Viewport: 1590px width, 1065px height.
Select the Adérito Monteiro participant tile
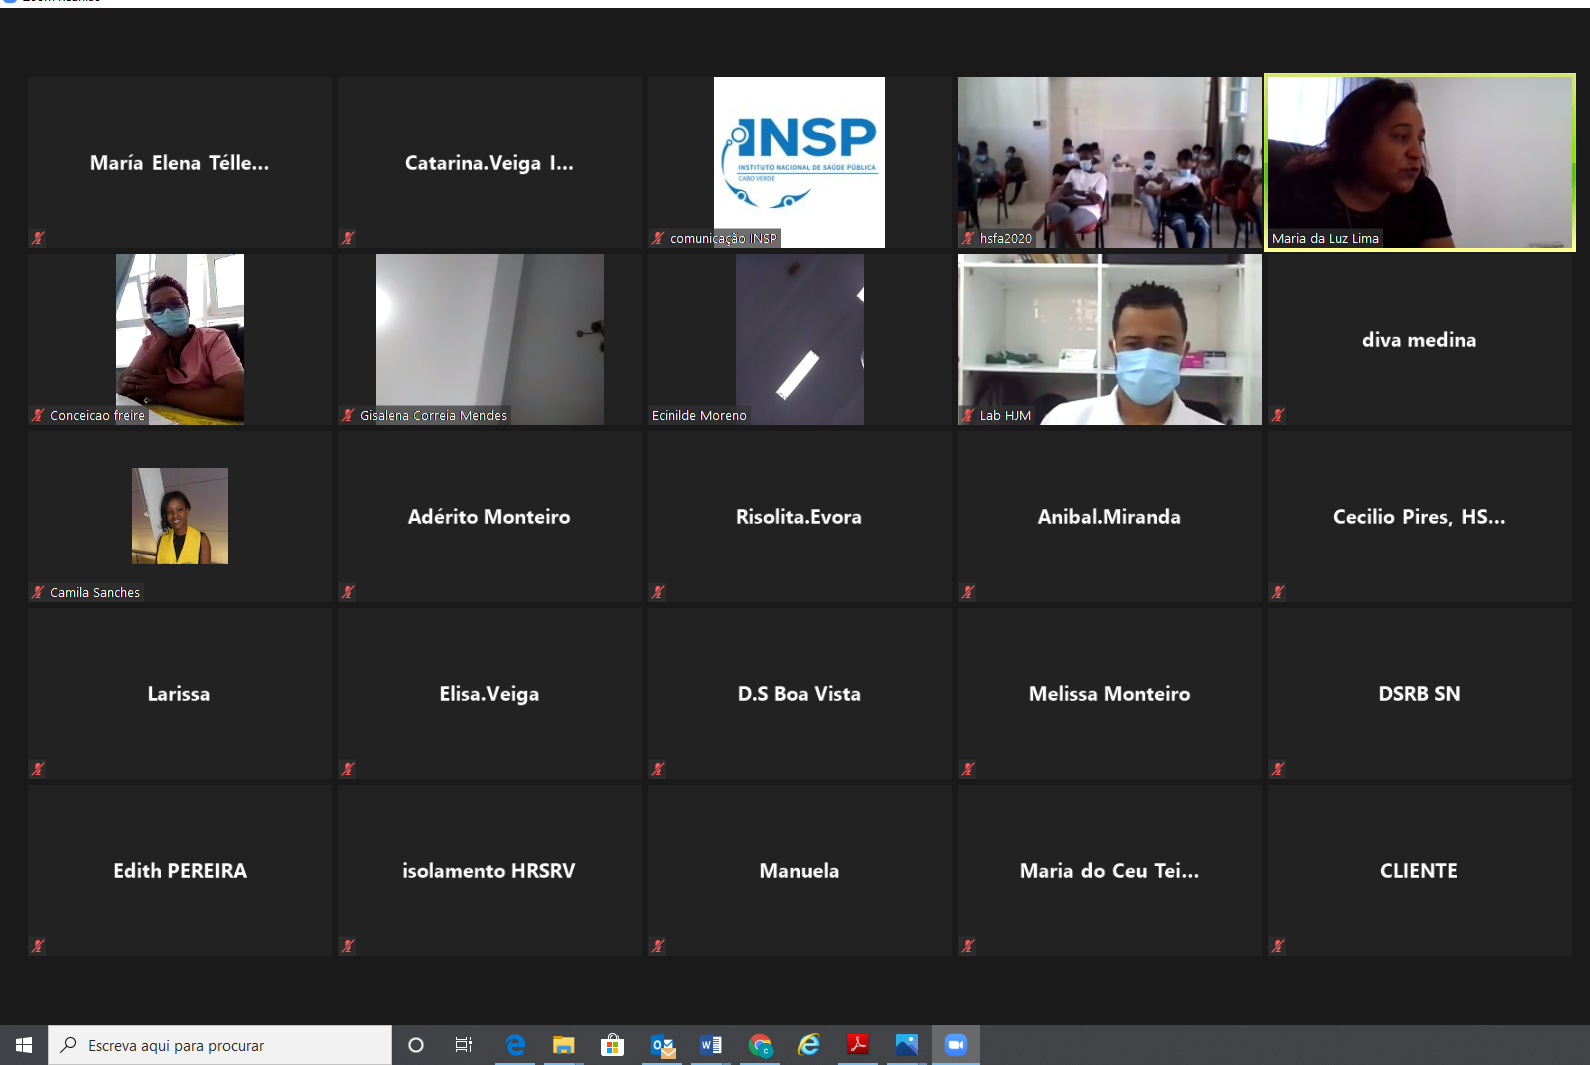pyautogui.click(x=489, y=516)
